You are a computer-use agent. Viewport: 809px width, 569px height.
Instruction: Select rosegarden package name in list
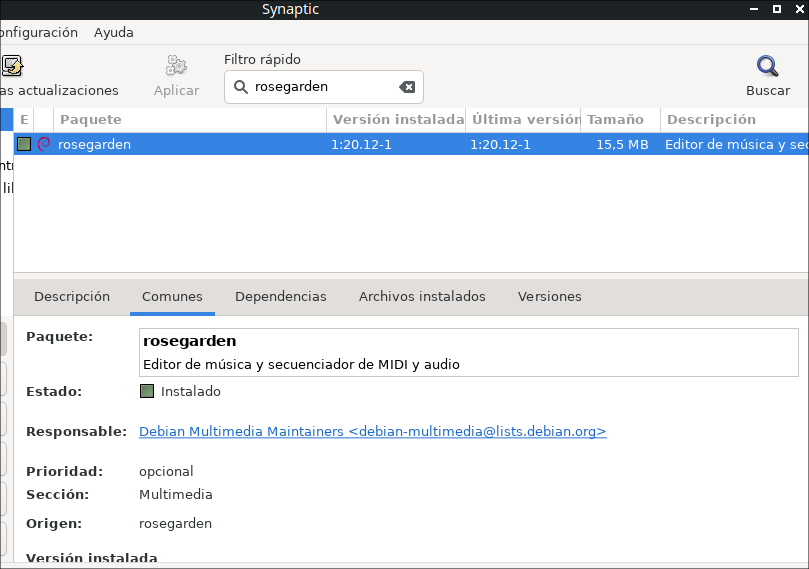click(x=94, y=144)
